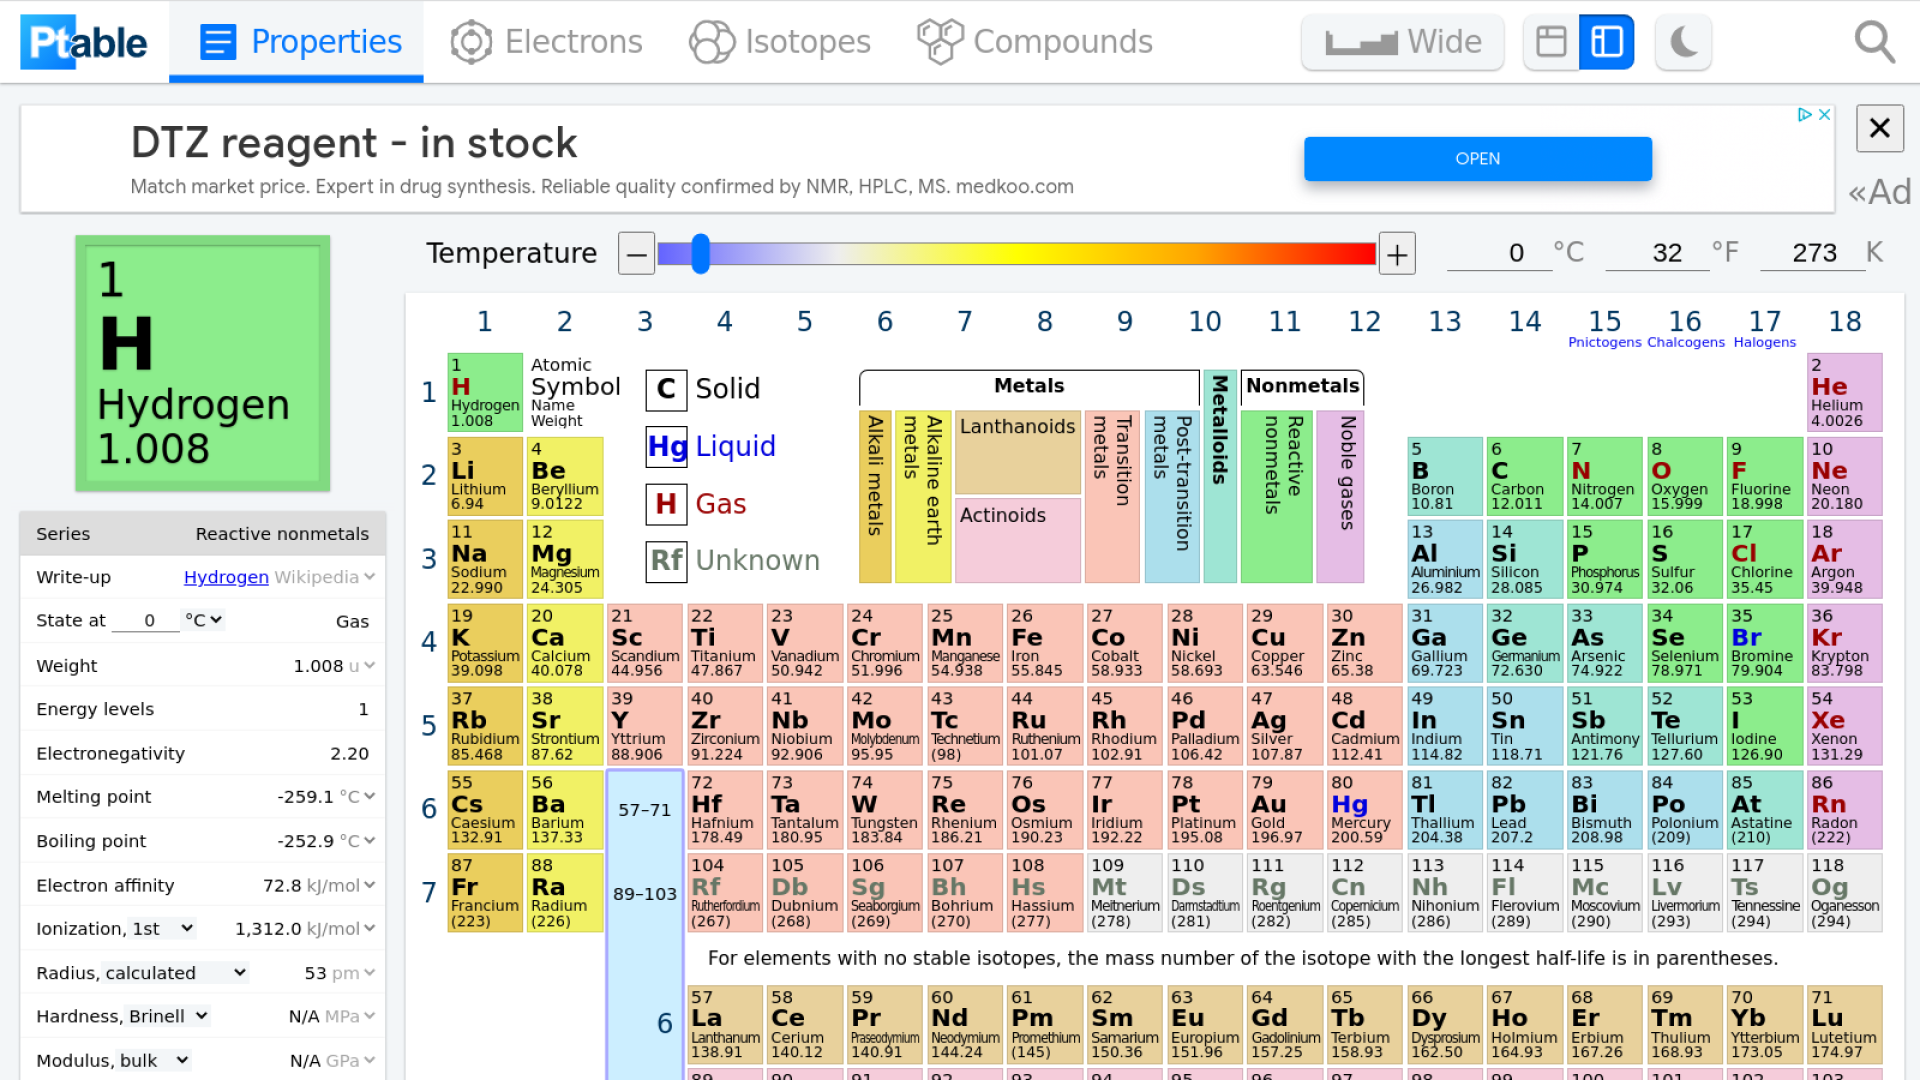1920x1080 pixels.
Task: Open the Electrons view via the atom icon
Action: tap(546, 41)
